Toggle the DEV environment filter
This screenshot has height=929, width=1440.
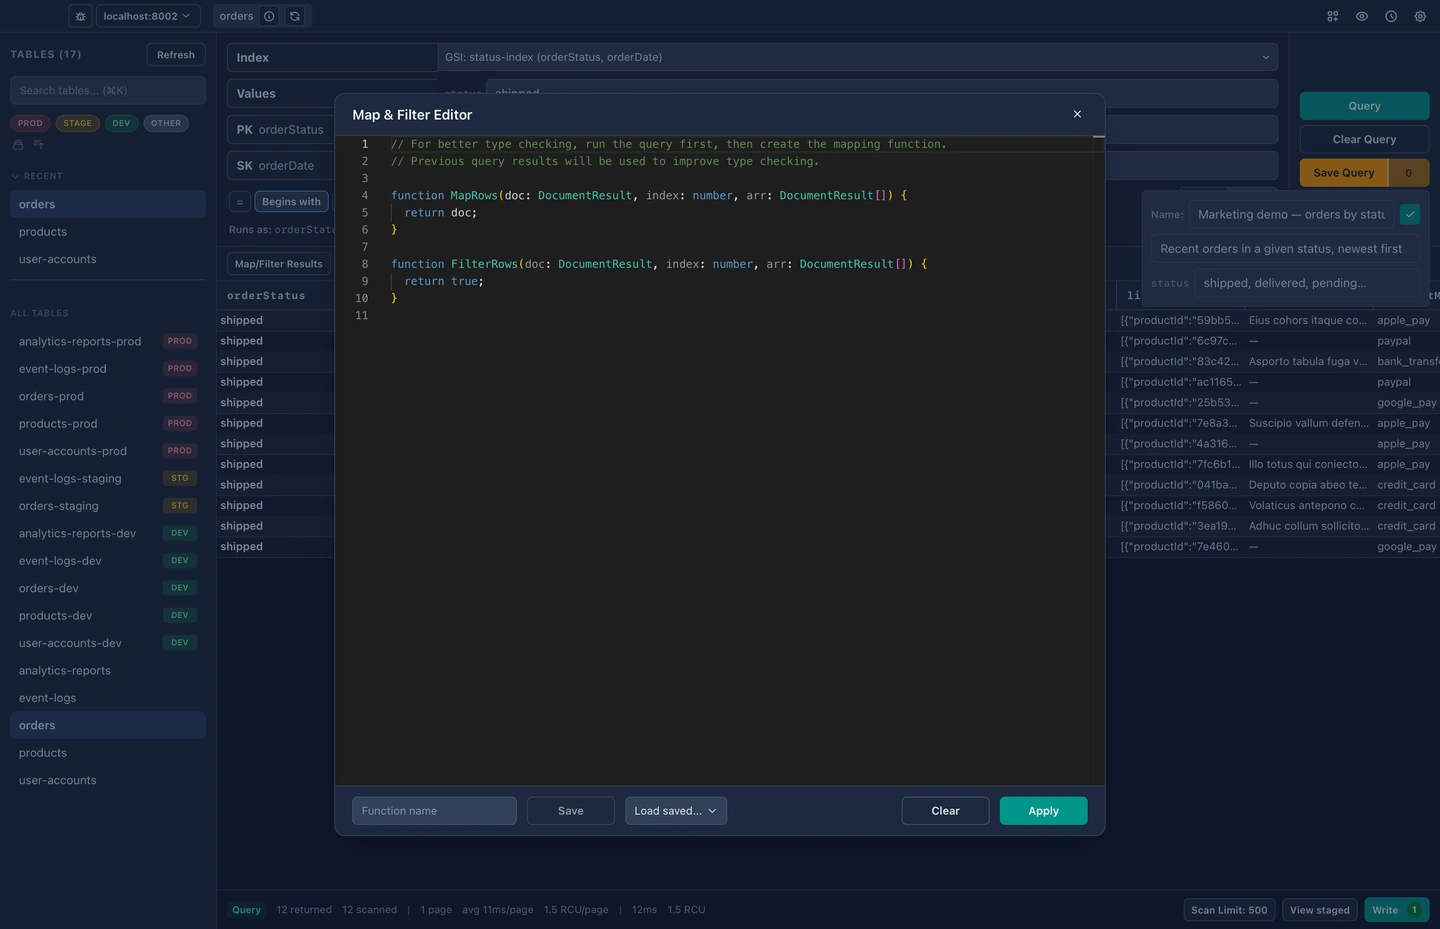[121, 123]
